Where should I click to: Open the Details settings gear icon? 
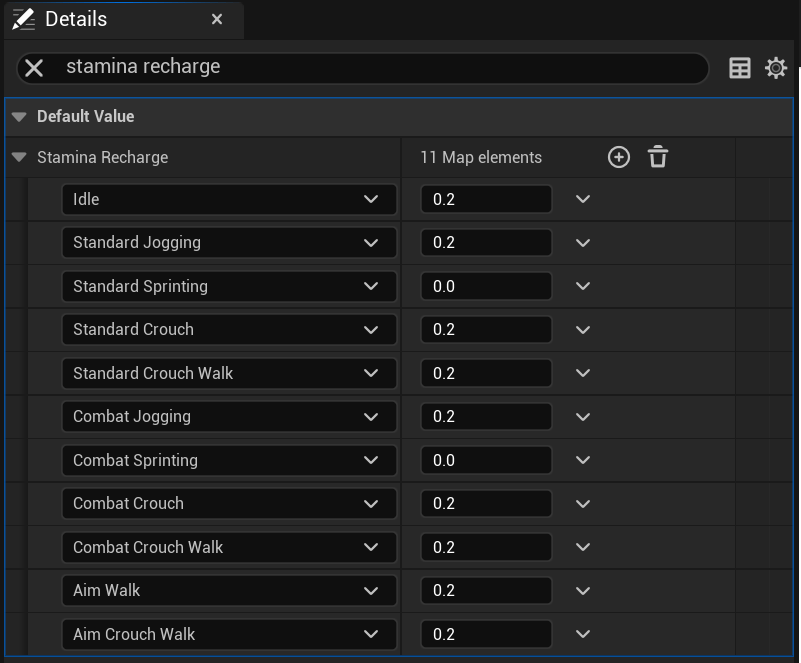click(776, 68)
